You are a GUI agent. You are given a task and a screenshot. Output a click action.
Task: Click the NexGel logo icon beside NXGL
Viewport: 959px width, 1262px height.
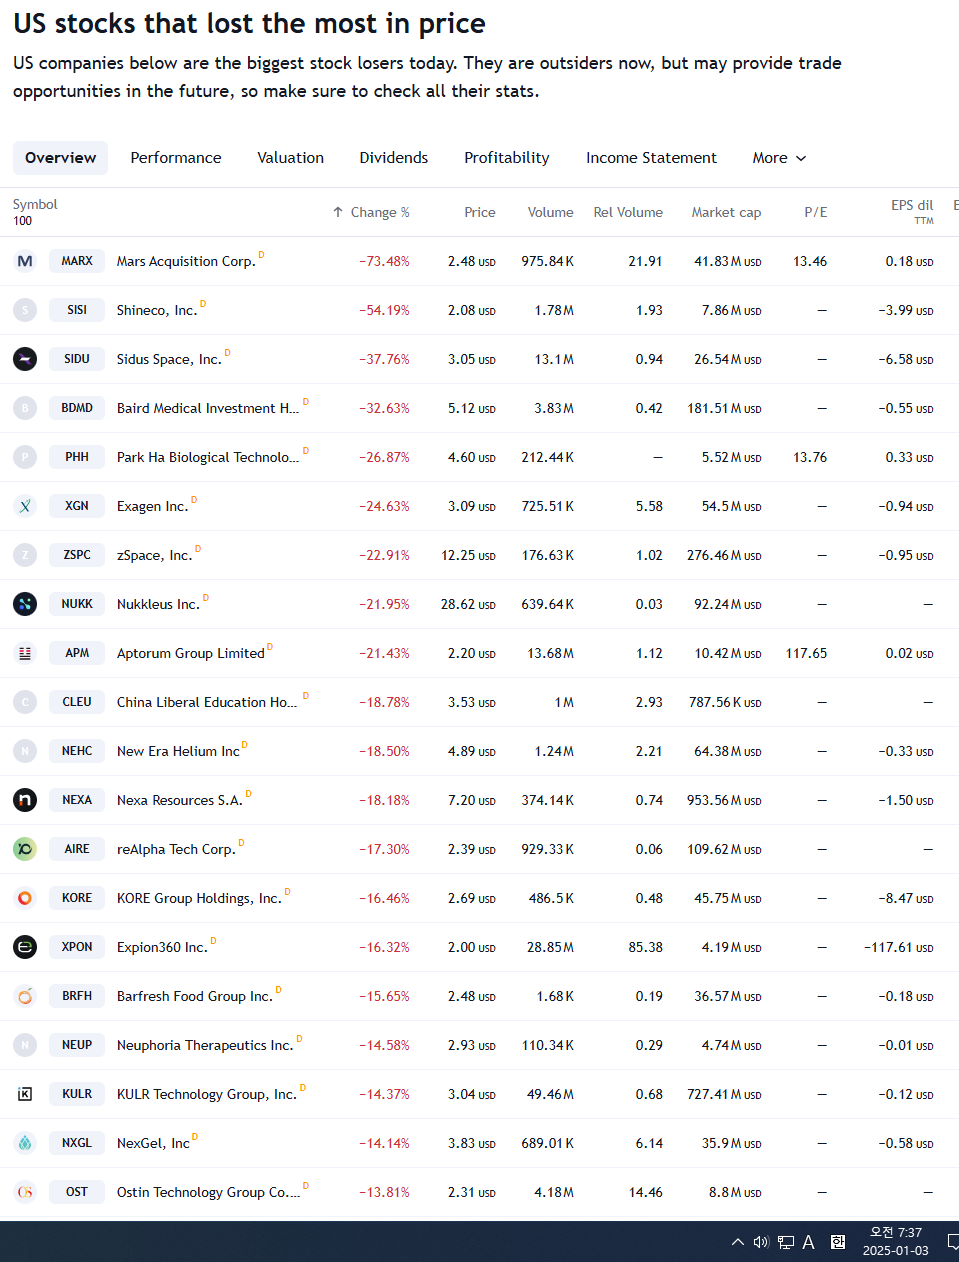tap(25, 1143)
